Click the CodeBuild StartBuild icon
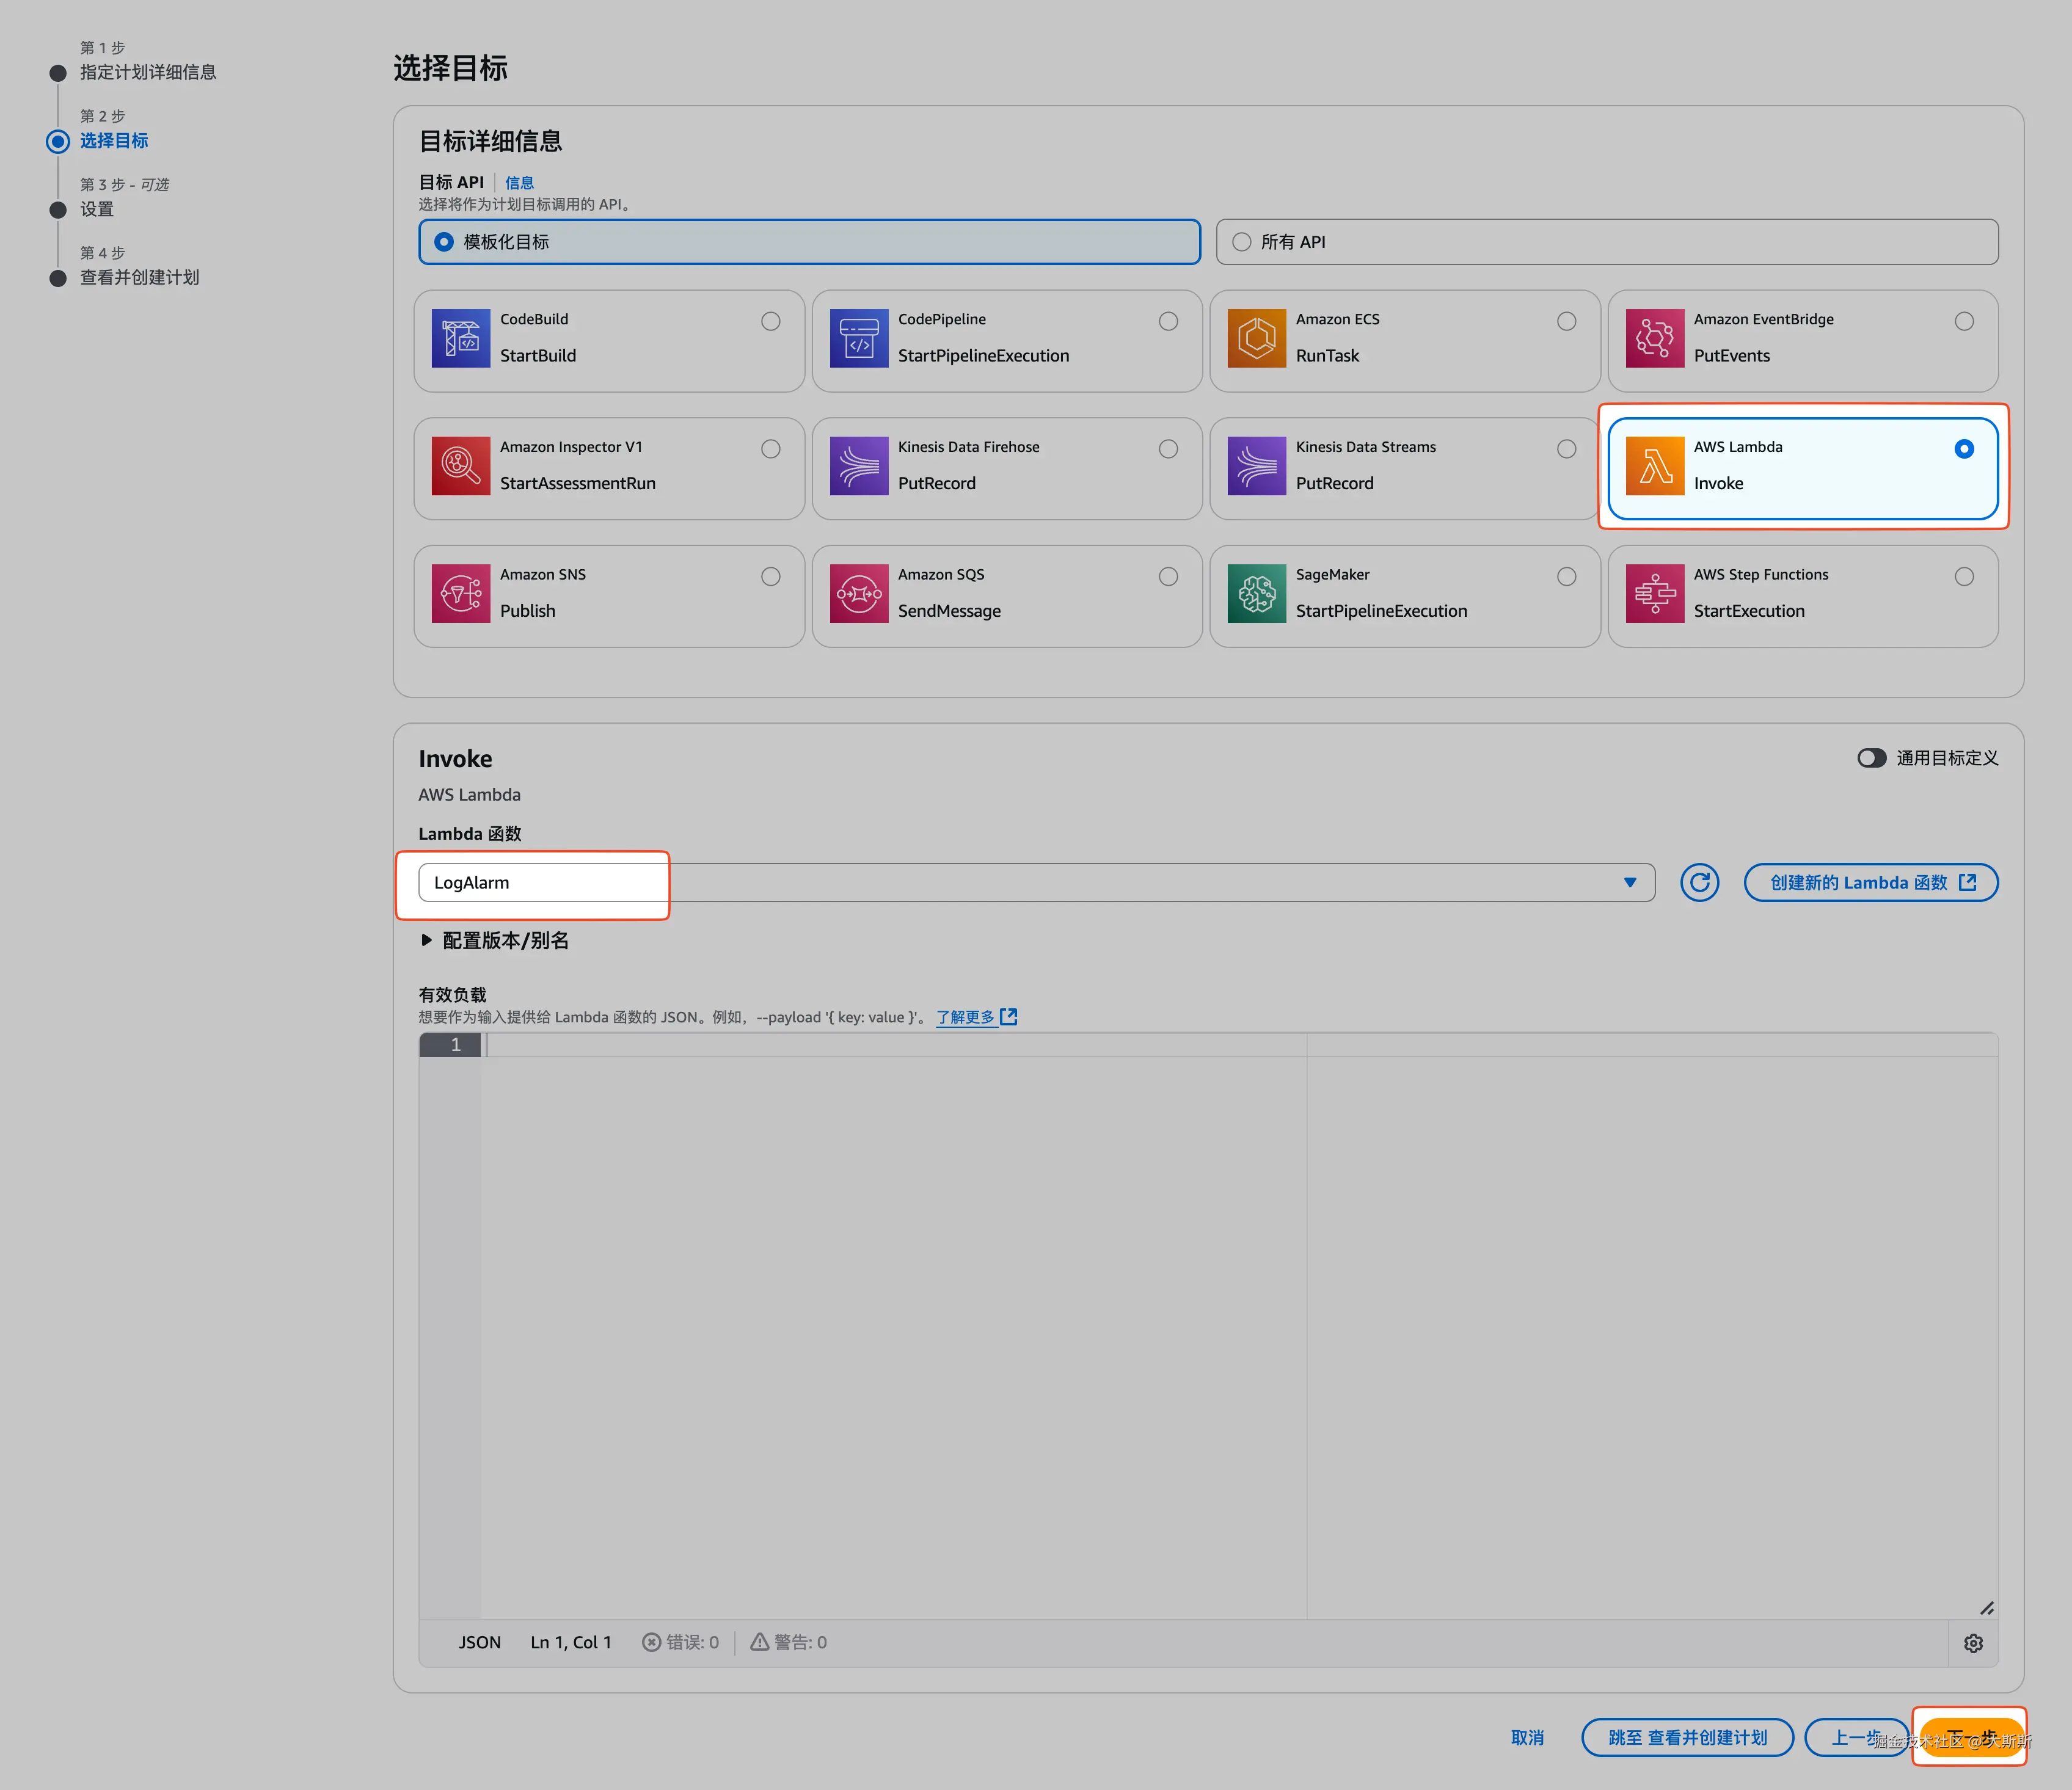This screenshot has width=2072, height=1790. [460, 338]
